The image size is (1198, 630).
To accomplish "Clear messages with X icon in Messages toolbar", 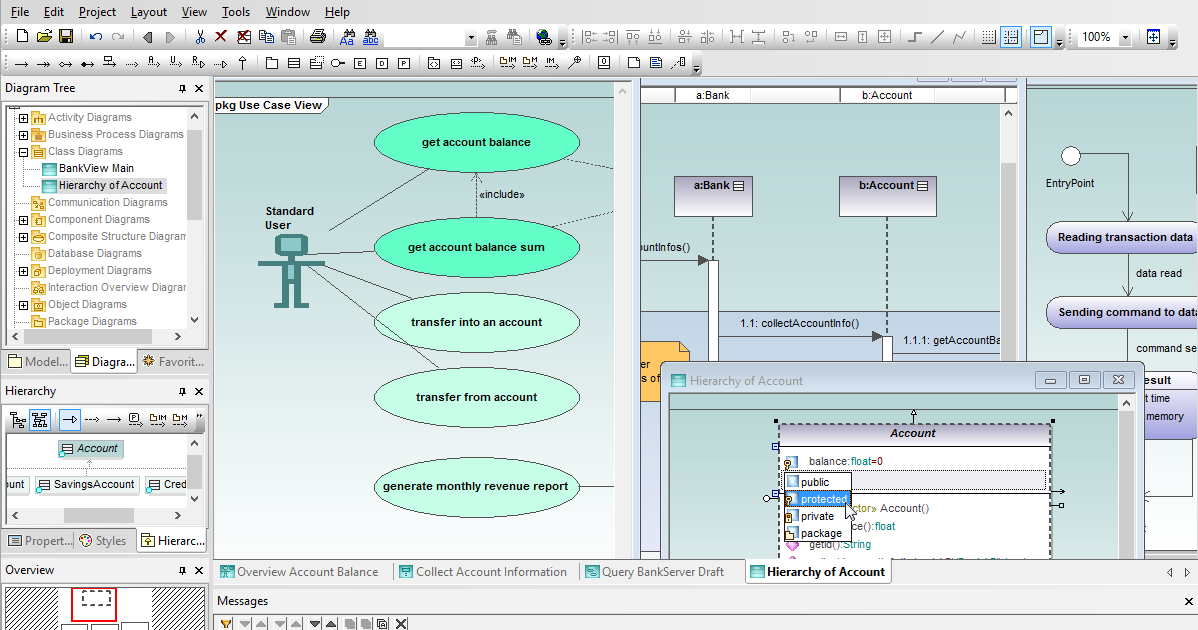I will click(401, 623).
